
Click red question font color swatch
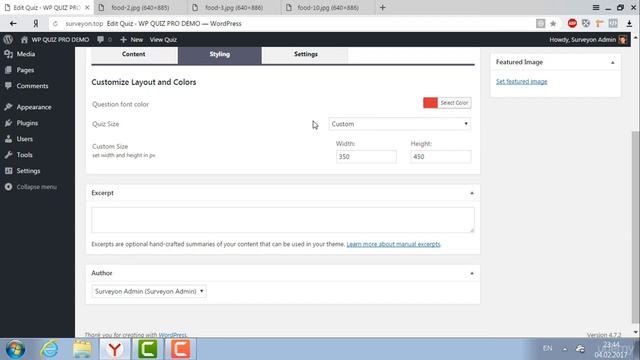pyautogui.click(x=430, y=103)
